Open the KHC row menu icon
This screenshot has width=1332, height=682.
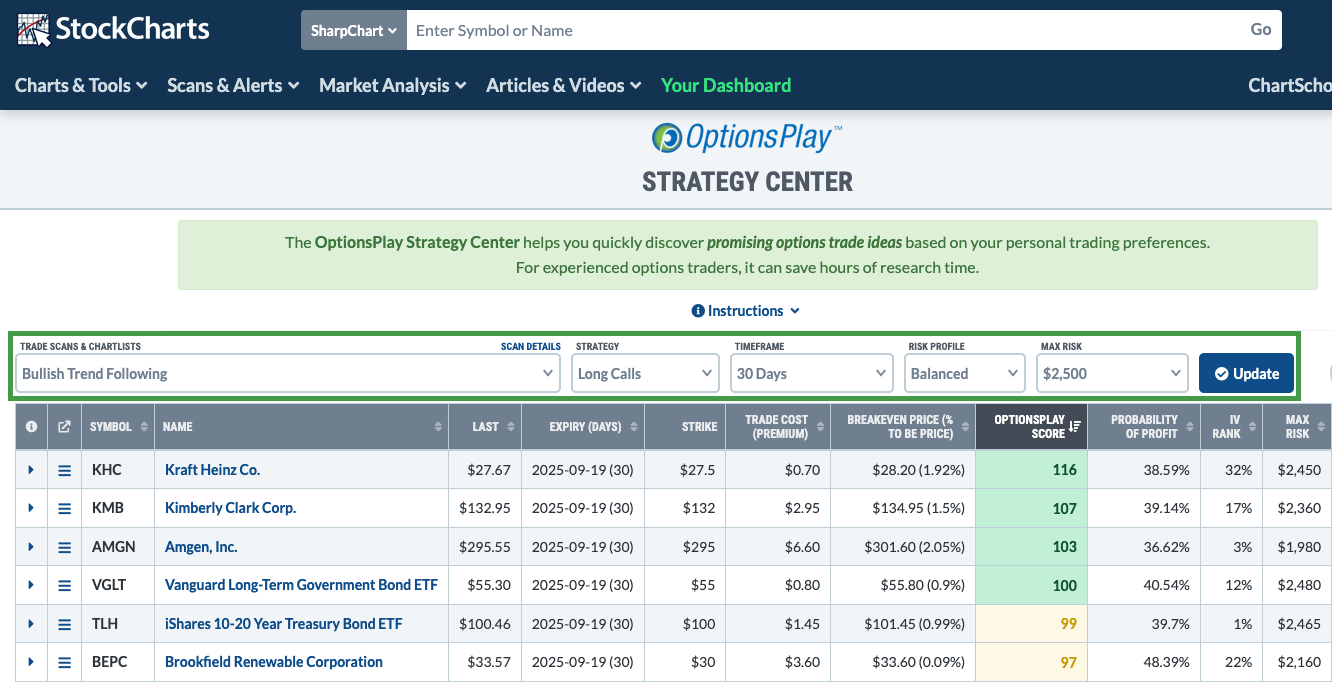65,470
